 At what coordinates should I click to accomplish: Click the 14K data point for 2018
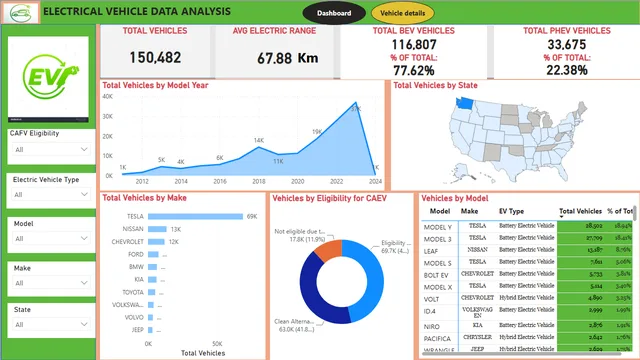click(258, 147)
